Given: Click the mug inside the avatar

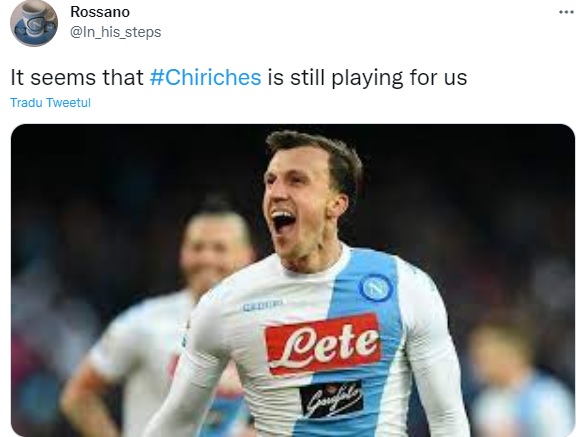Looking at the screenshot, I should (34, 18).
